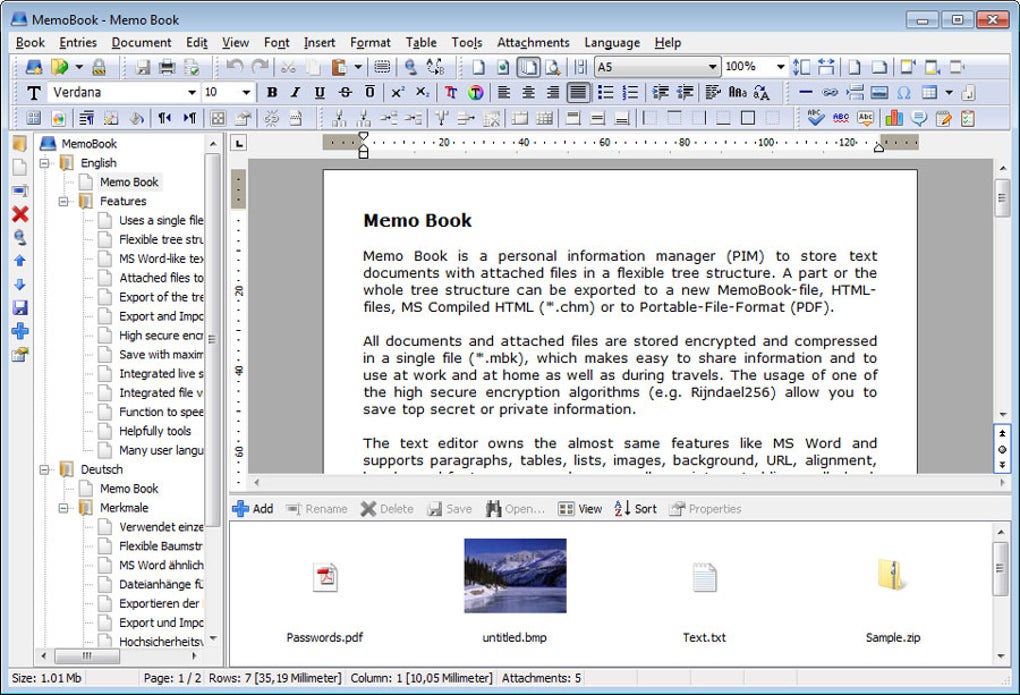Collapse the Features tree node

point(64,201)
